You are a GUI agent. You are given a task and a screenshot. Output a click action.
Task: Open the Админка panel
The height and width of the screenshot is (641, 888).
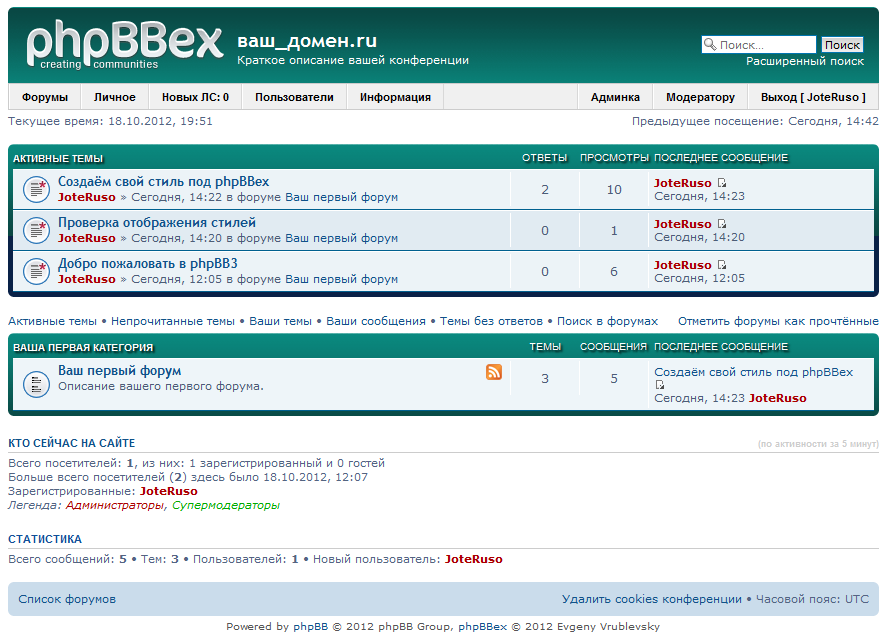pyautogui.click(x=615, y=97)
